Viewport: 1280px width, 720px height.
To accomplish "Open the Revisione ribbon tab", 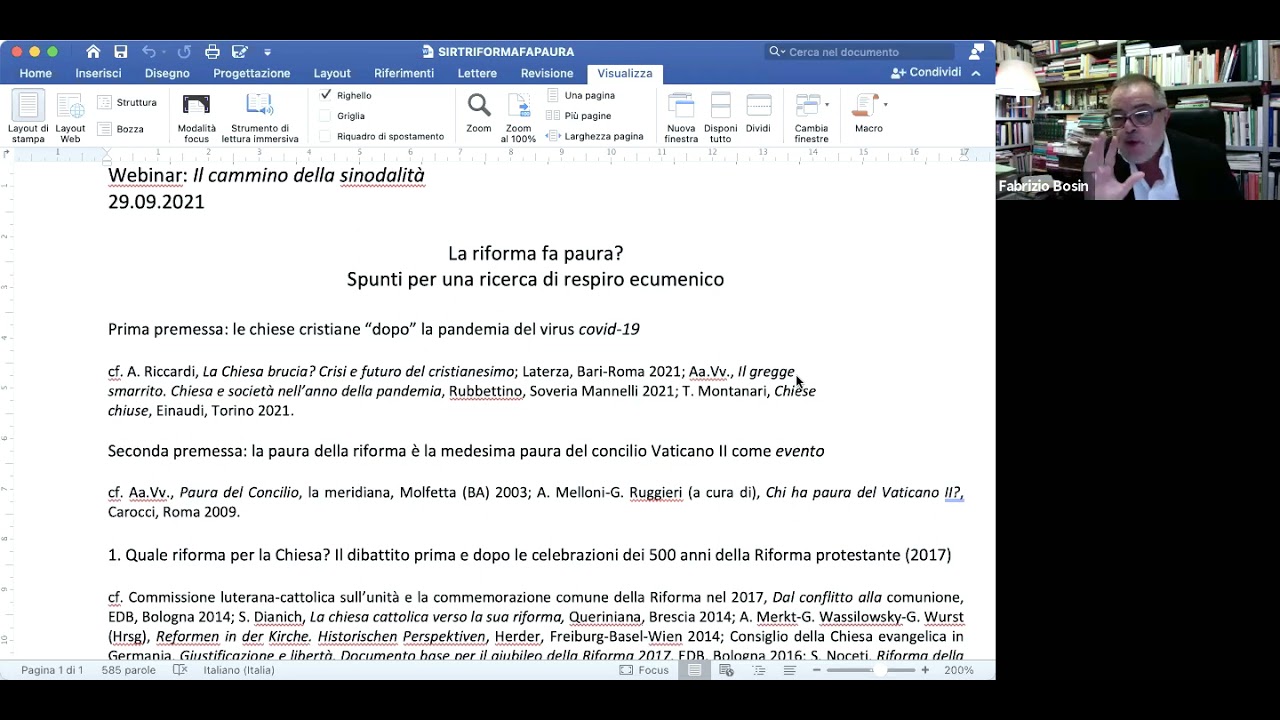I will click(547, 73).
